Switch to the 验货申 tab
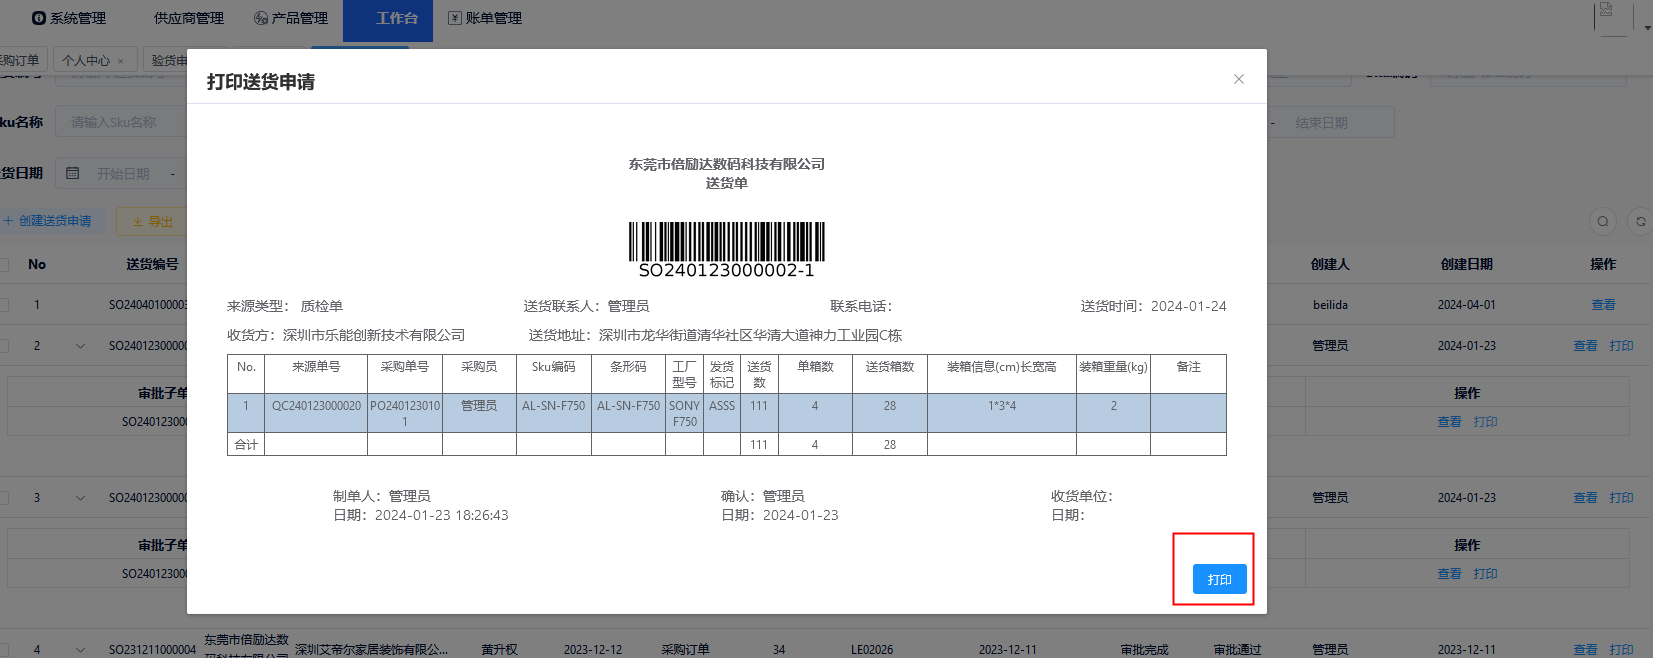Screen dimensions: 1653x658 [168, 61]
